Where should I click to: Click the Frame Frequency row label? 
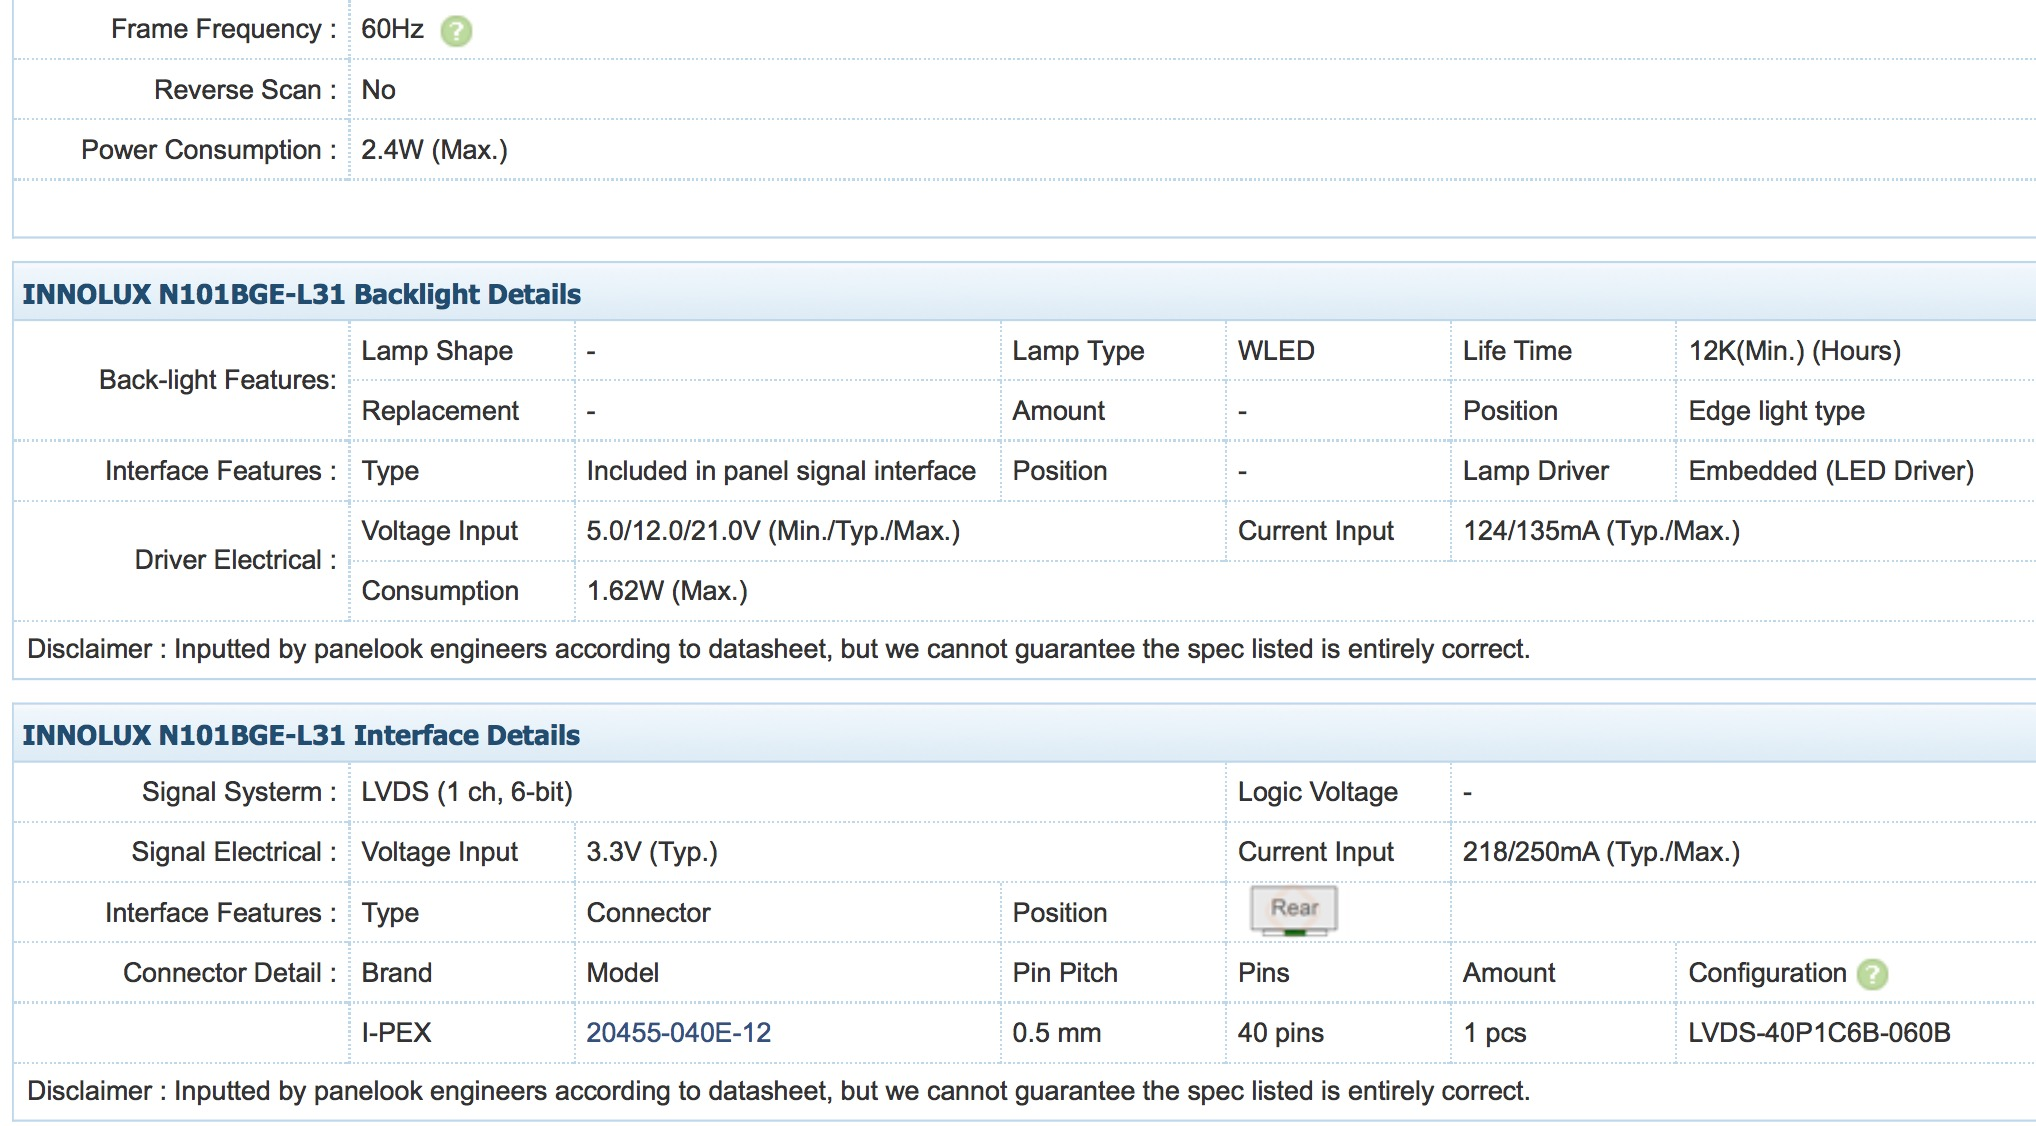click(x=223, y=29)
